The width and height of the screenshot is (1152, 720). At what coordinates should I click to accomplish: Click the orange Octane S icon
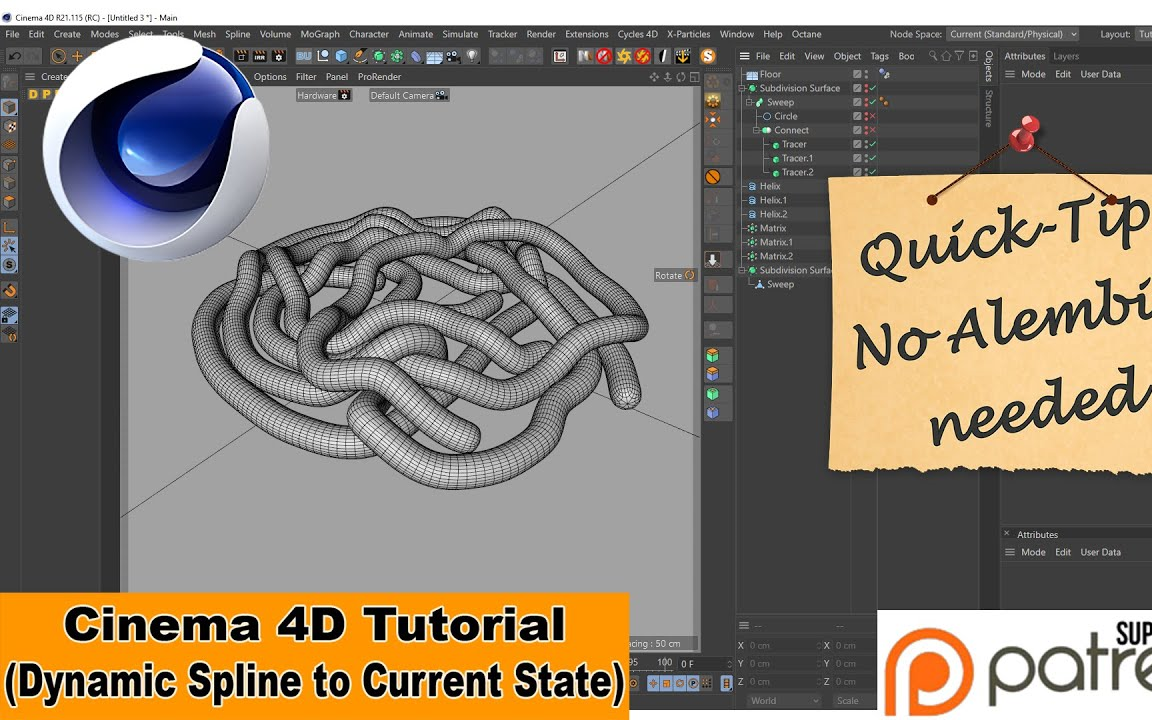tap(708, 57)
